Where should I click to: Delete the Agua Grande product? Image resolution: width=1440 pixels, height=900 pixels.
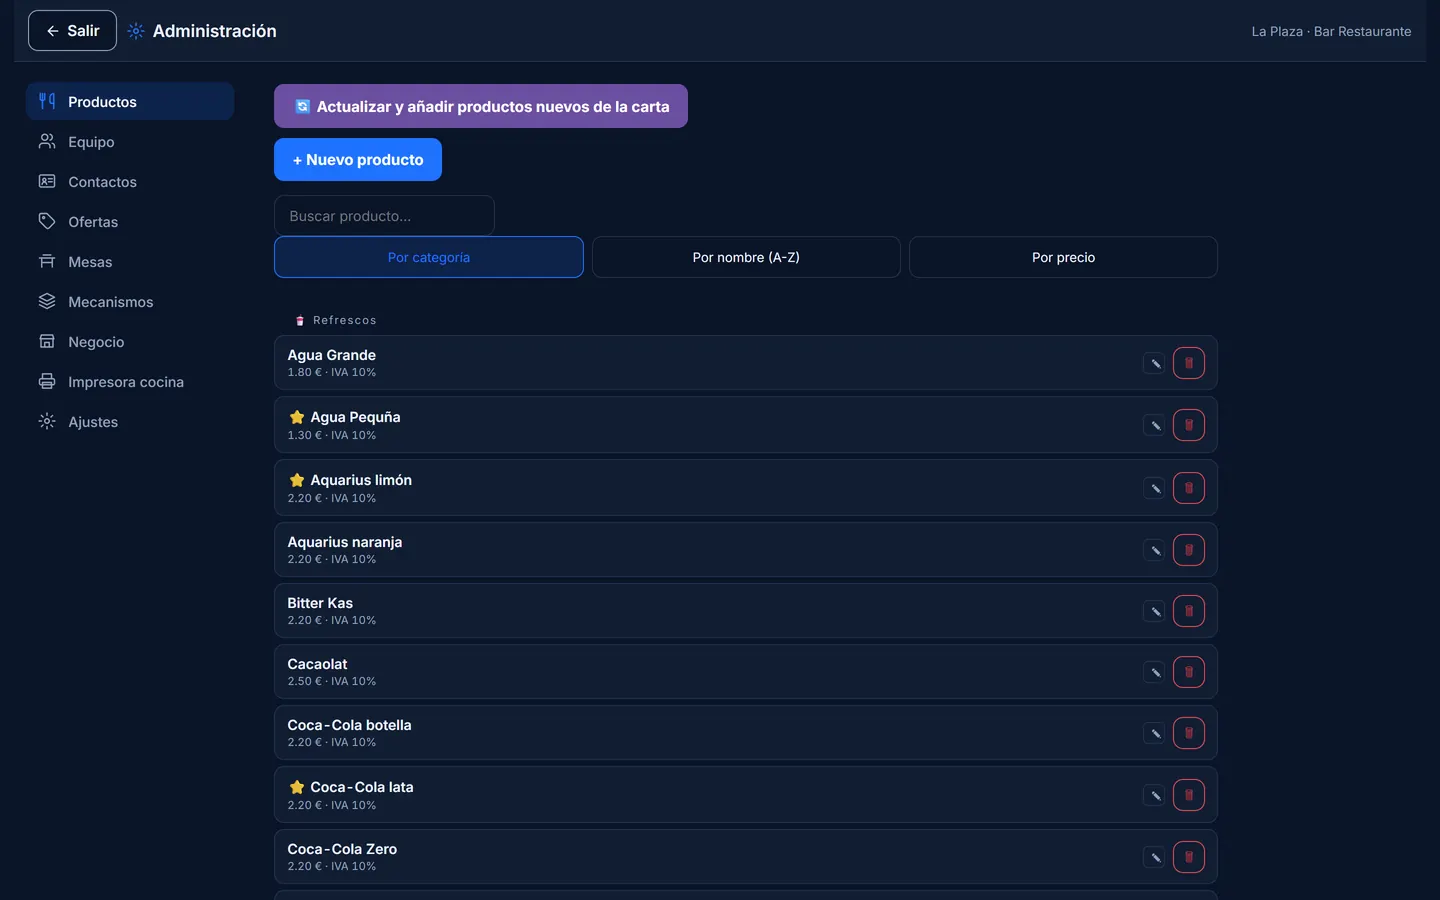[x=1189, y=363]
